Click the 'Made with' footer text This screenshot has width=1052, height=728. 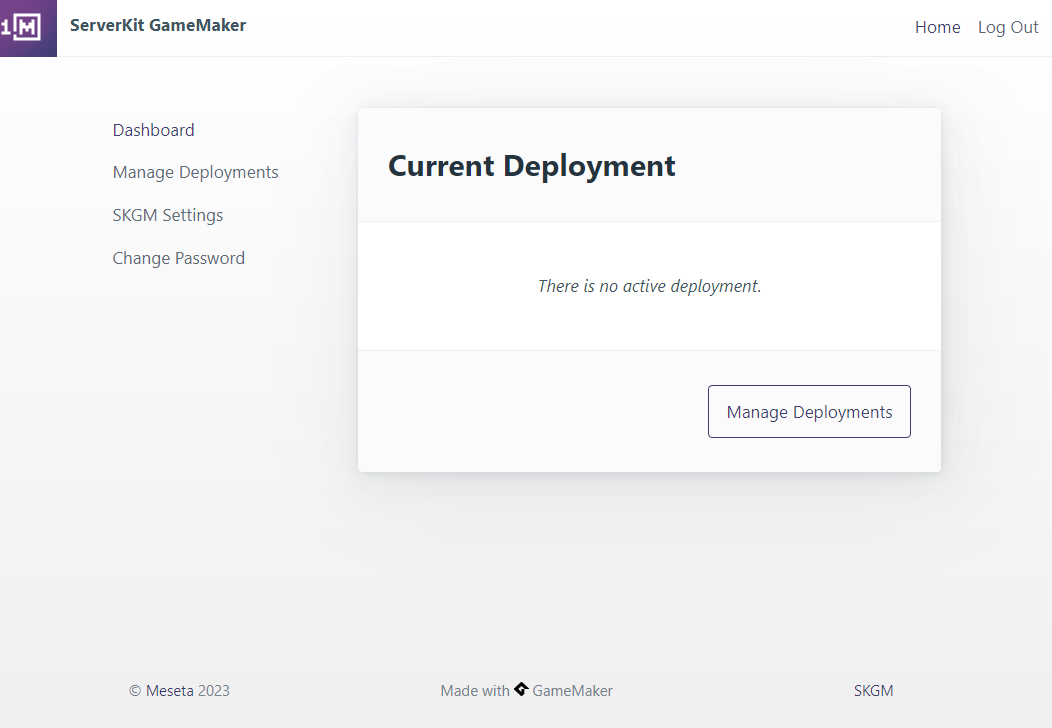pyautogui.click(x=475, y=690)
